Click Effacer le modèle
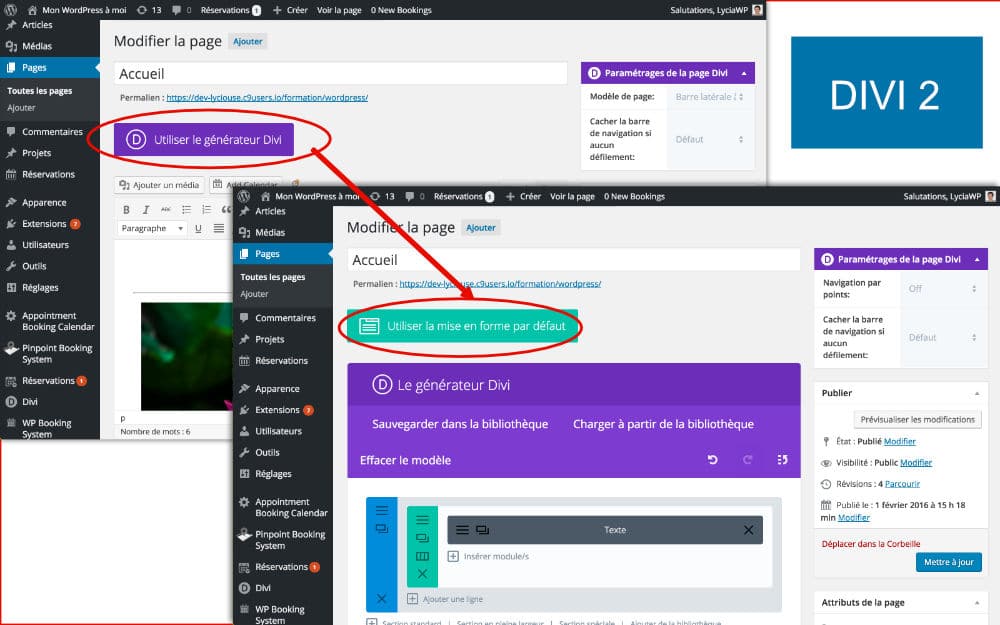 point(405,460)
